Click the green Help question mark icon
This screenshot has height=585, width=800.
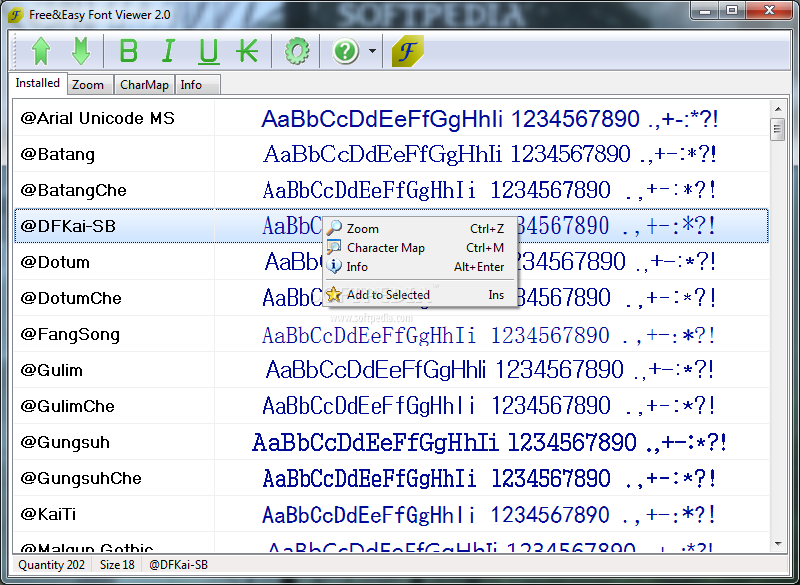click(345, 51)
